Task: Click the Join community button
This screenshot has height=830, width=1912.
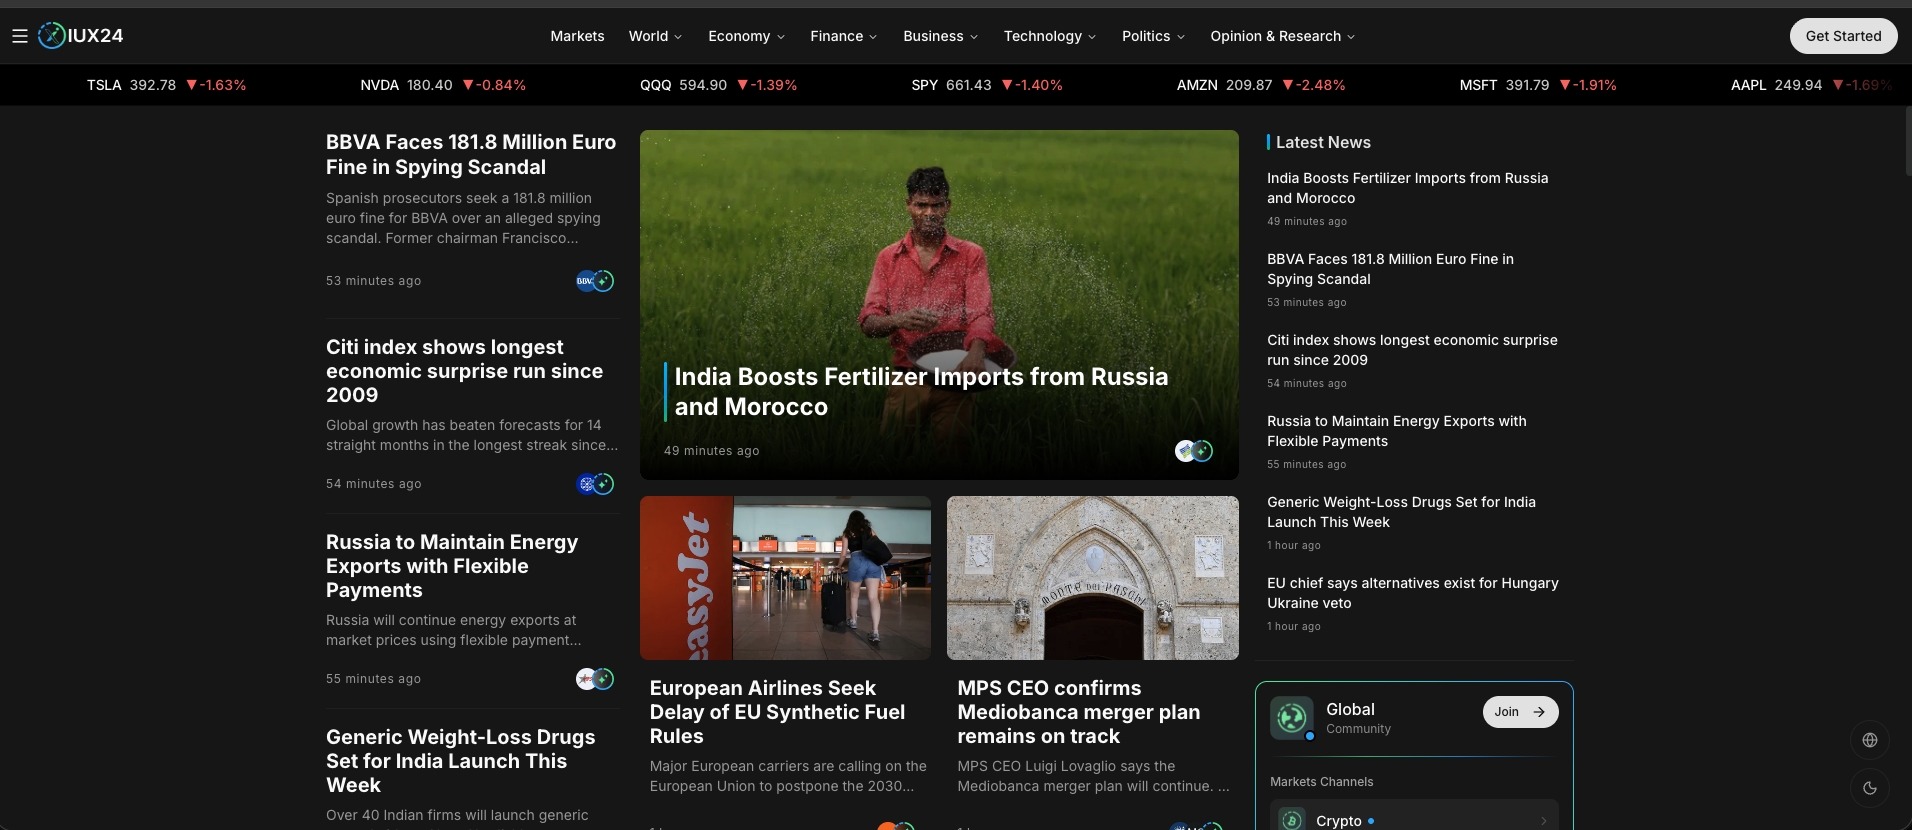Action: [x=1520, y=712]
